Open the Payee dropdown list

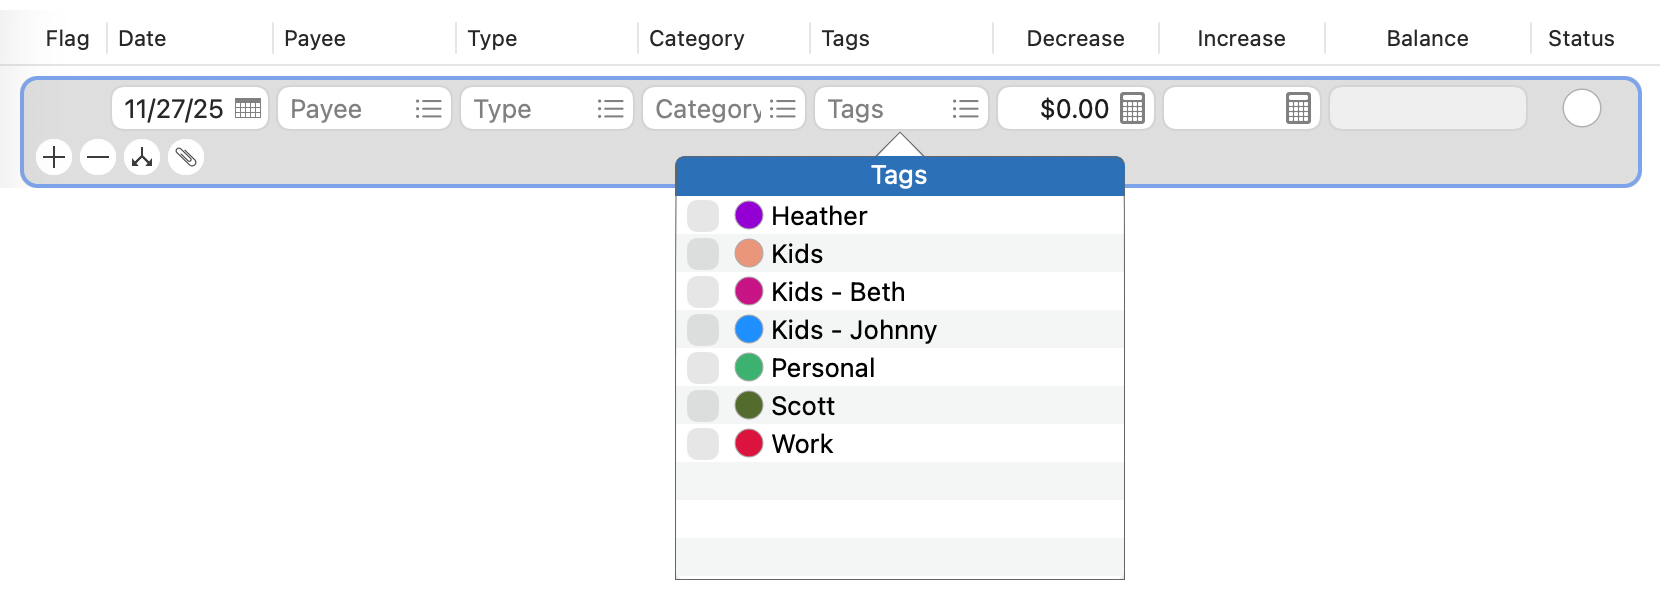pos(427,108)
